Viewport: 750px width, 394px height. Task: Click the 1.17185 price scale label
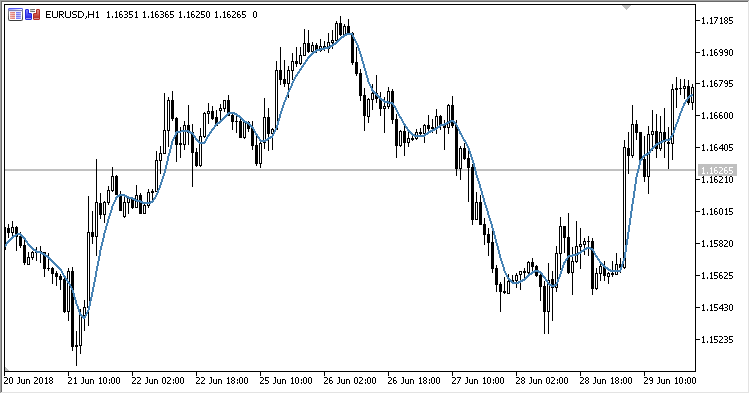pyautogui.click(x=717, y=21)
